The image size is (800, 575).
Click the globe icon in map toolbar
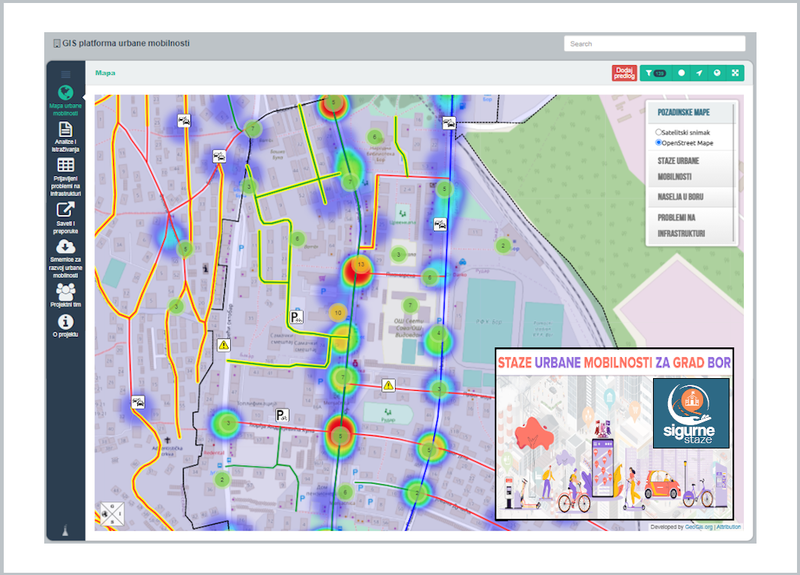717,73
